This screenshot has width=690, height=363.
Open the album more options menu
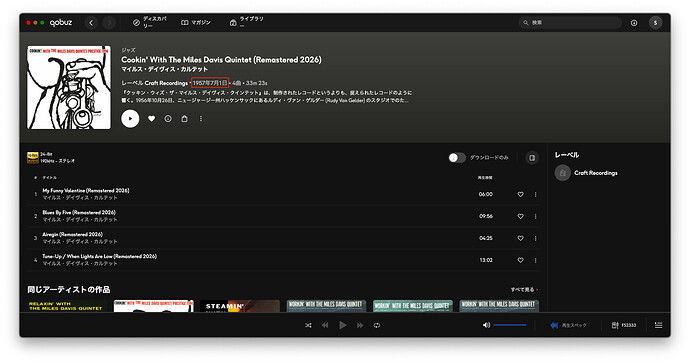coord(201,119)
